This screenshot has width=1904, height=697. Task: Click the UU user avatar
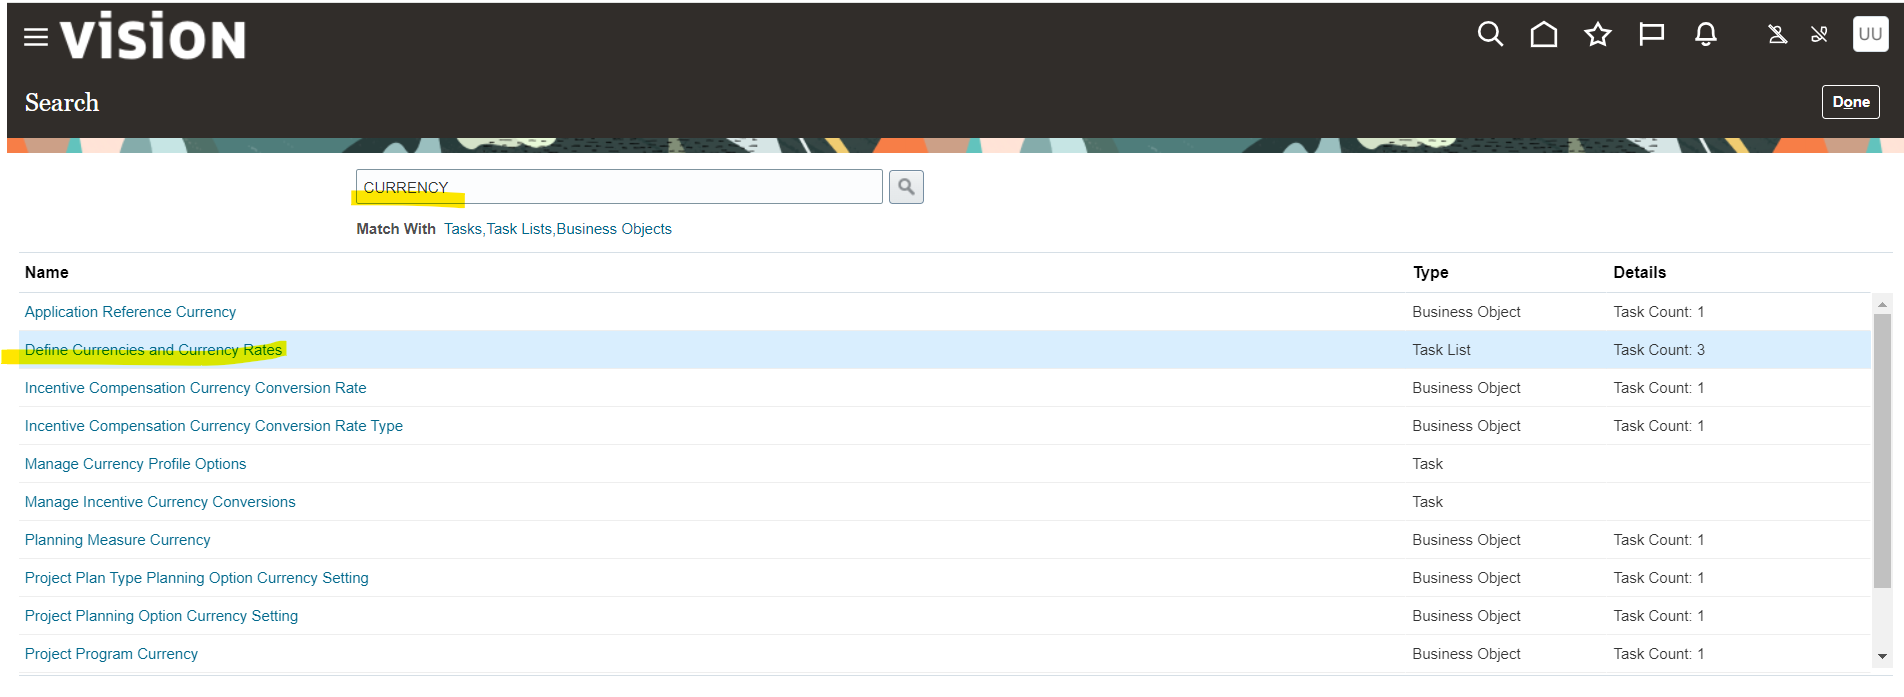tap(1870, 34)
